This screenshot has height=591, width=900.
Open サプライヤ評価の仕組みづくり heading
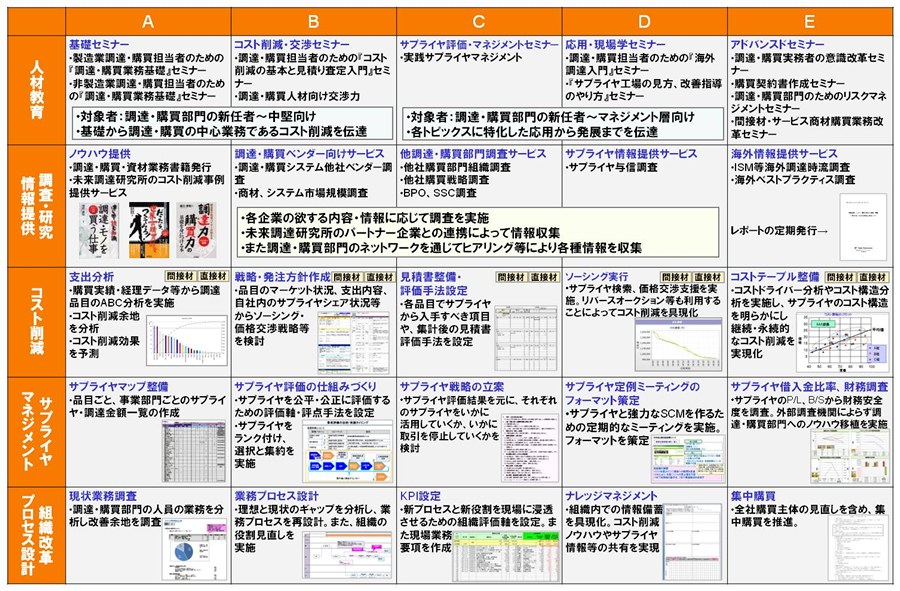click(x=305, y=387)
